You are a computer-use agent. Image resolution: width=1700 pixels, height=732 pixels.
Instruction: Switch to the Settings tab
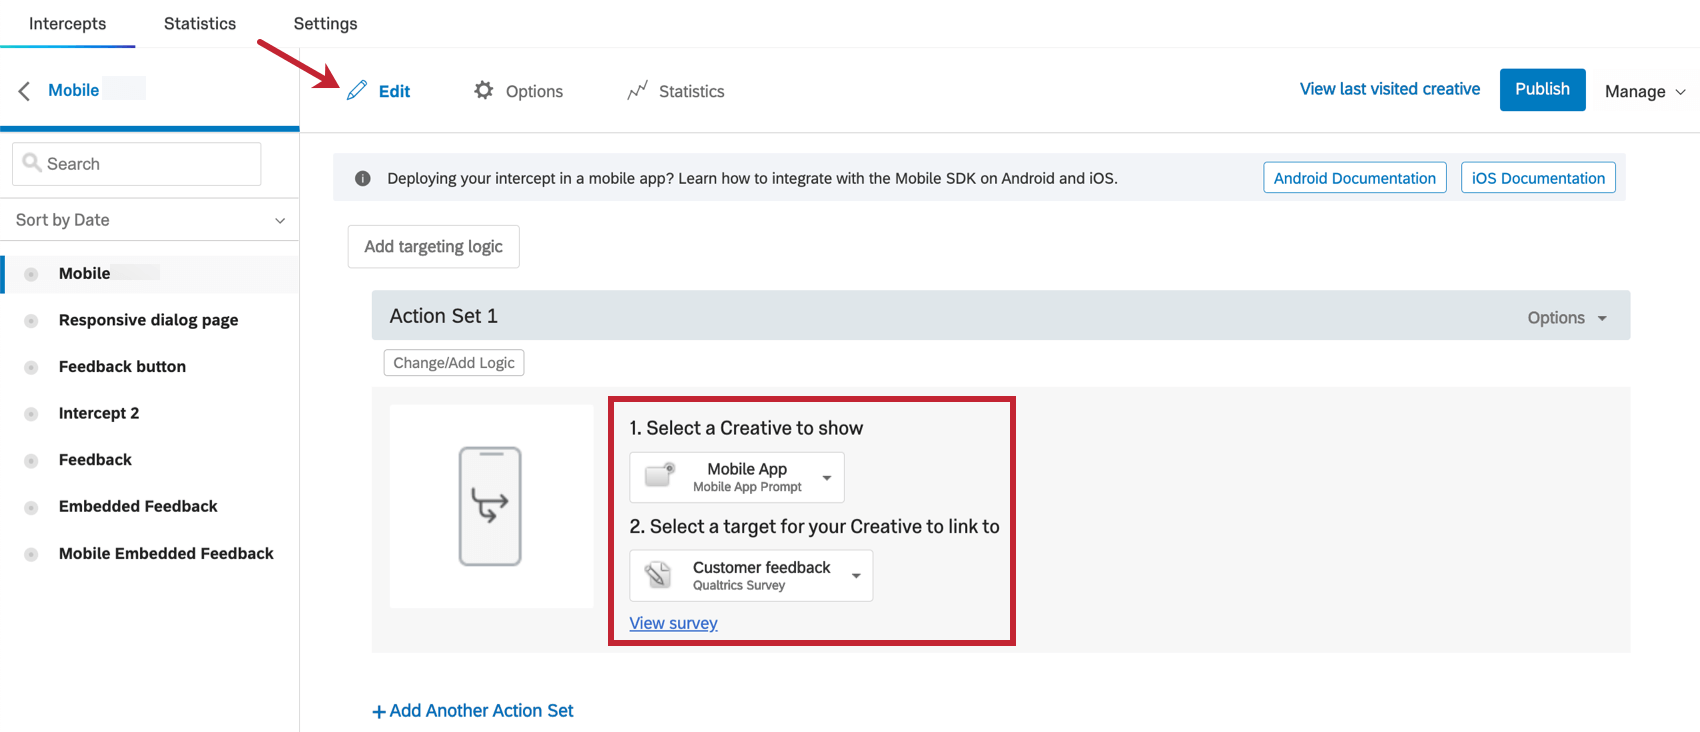click(324, 22)
